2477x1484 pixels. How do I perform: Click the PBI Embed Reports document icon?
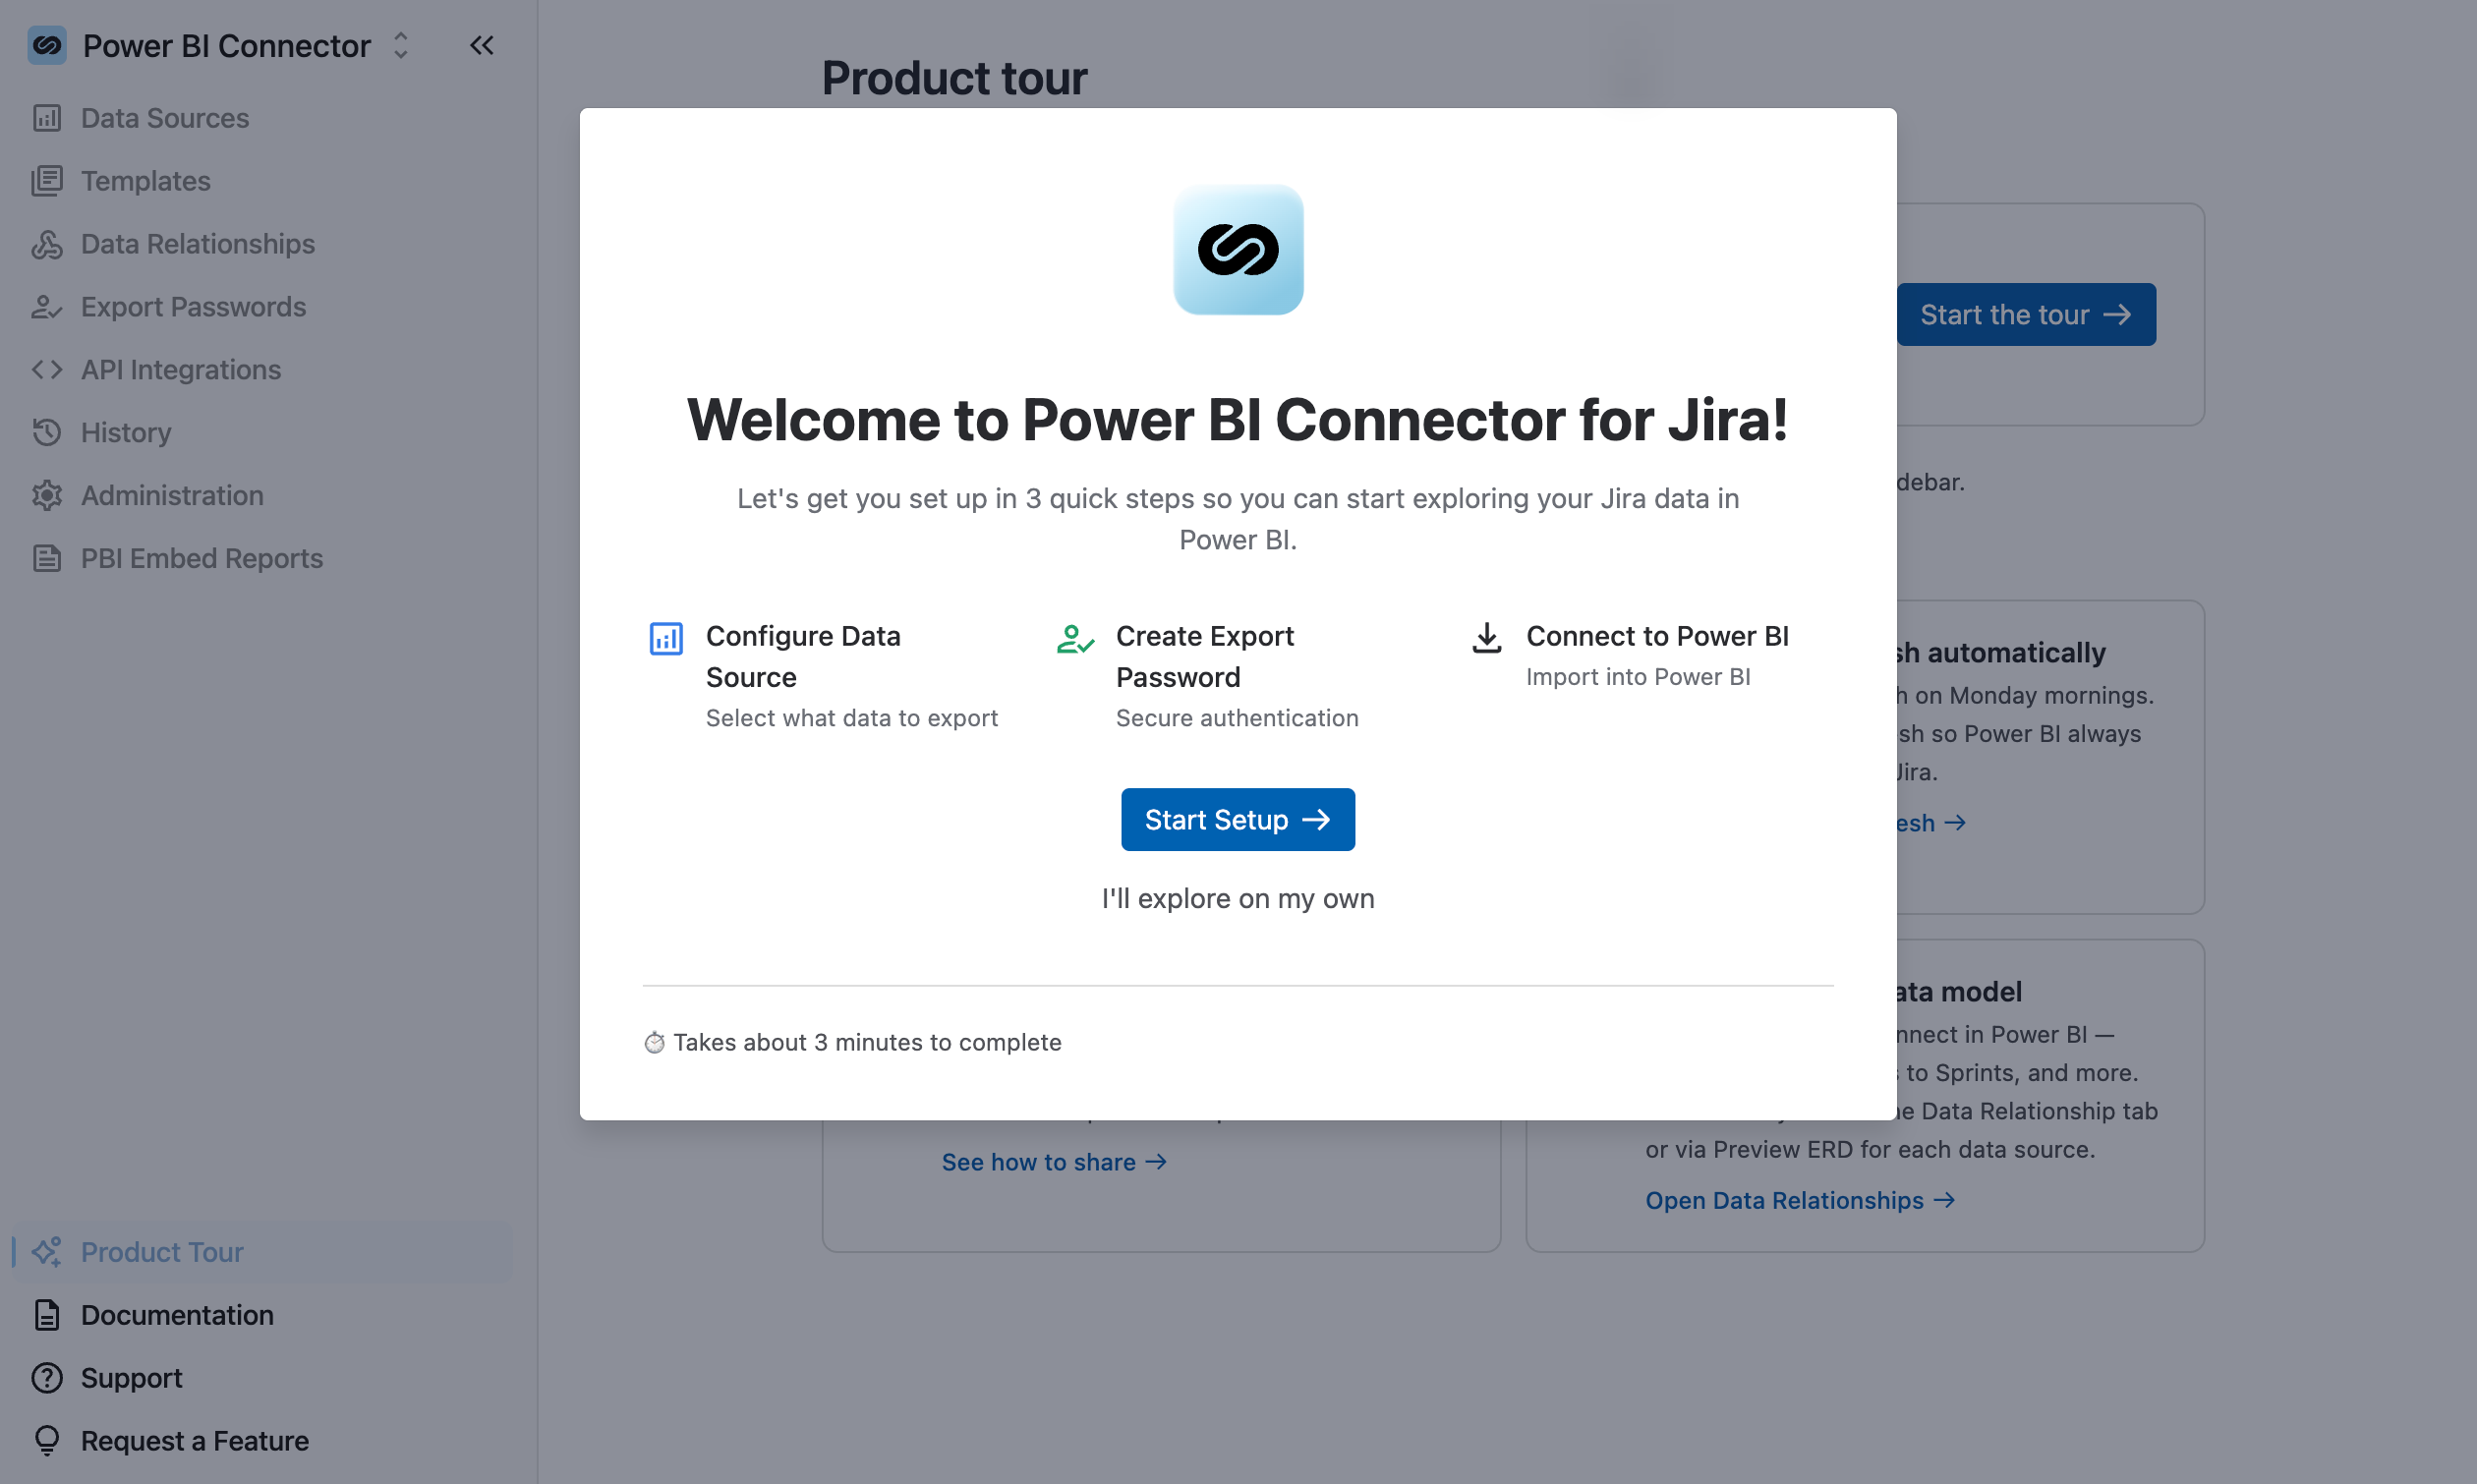[47, 559]
